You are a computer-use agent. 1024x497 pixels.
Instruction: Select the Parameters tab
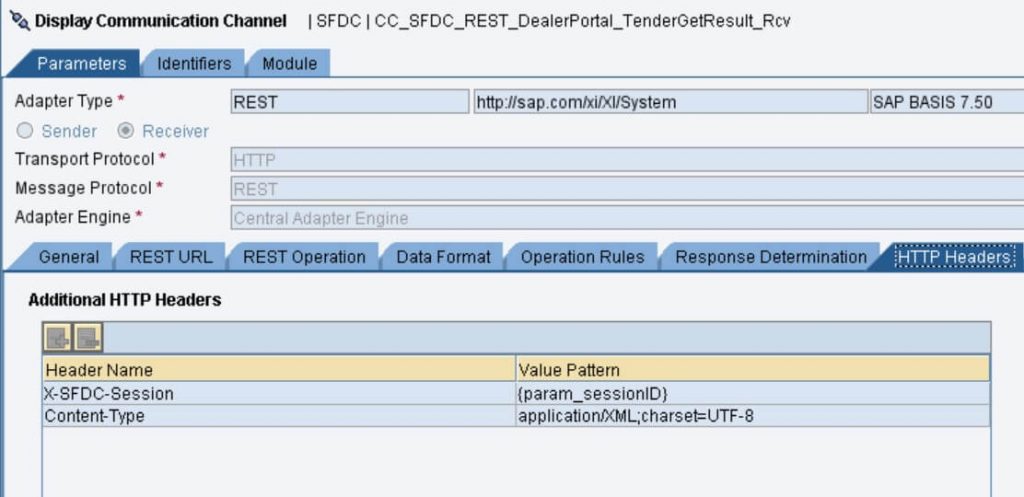coord(81,63)
